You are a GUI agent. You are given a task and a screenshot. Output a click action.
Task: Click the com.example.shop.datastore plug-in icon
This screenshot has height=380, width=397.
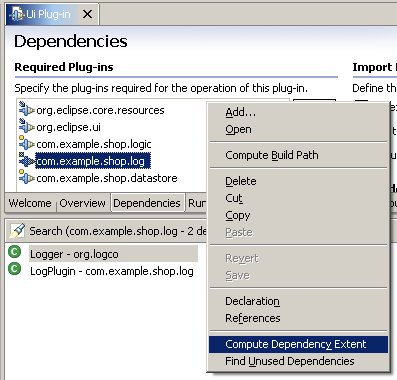pyautogui.click(x=27, y=177)
